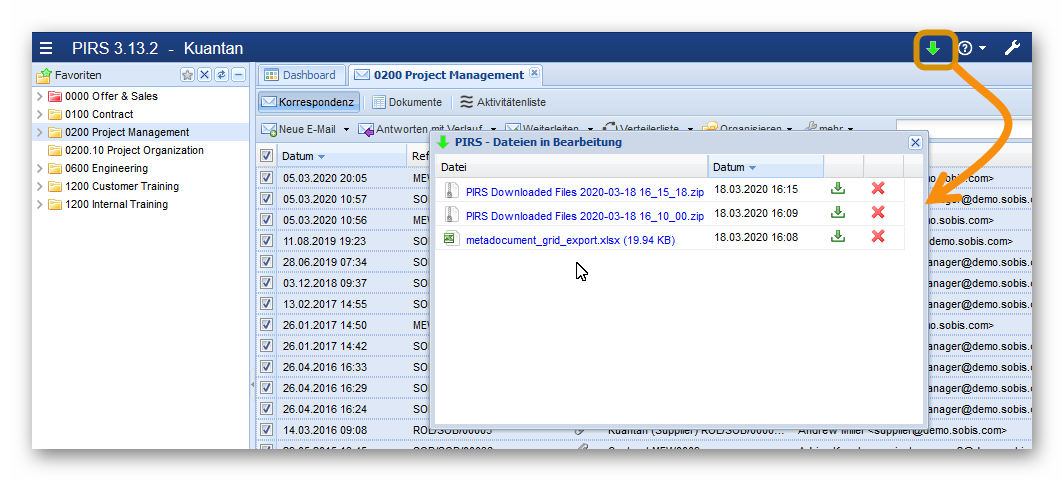Uncheck the row dated 05.03.2020 10:57

pyautogui.click(x=267, y=199)
